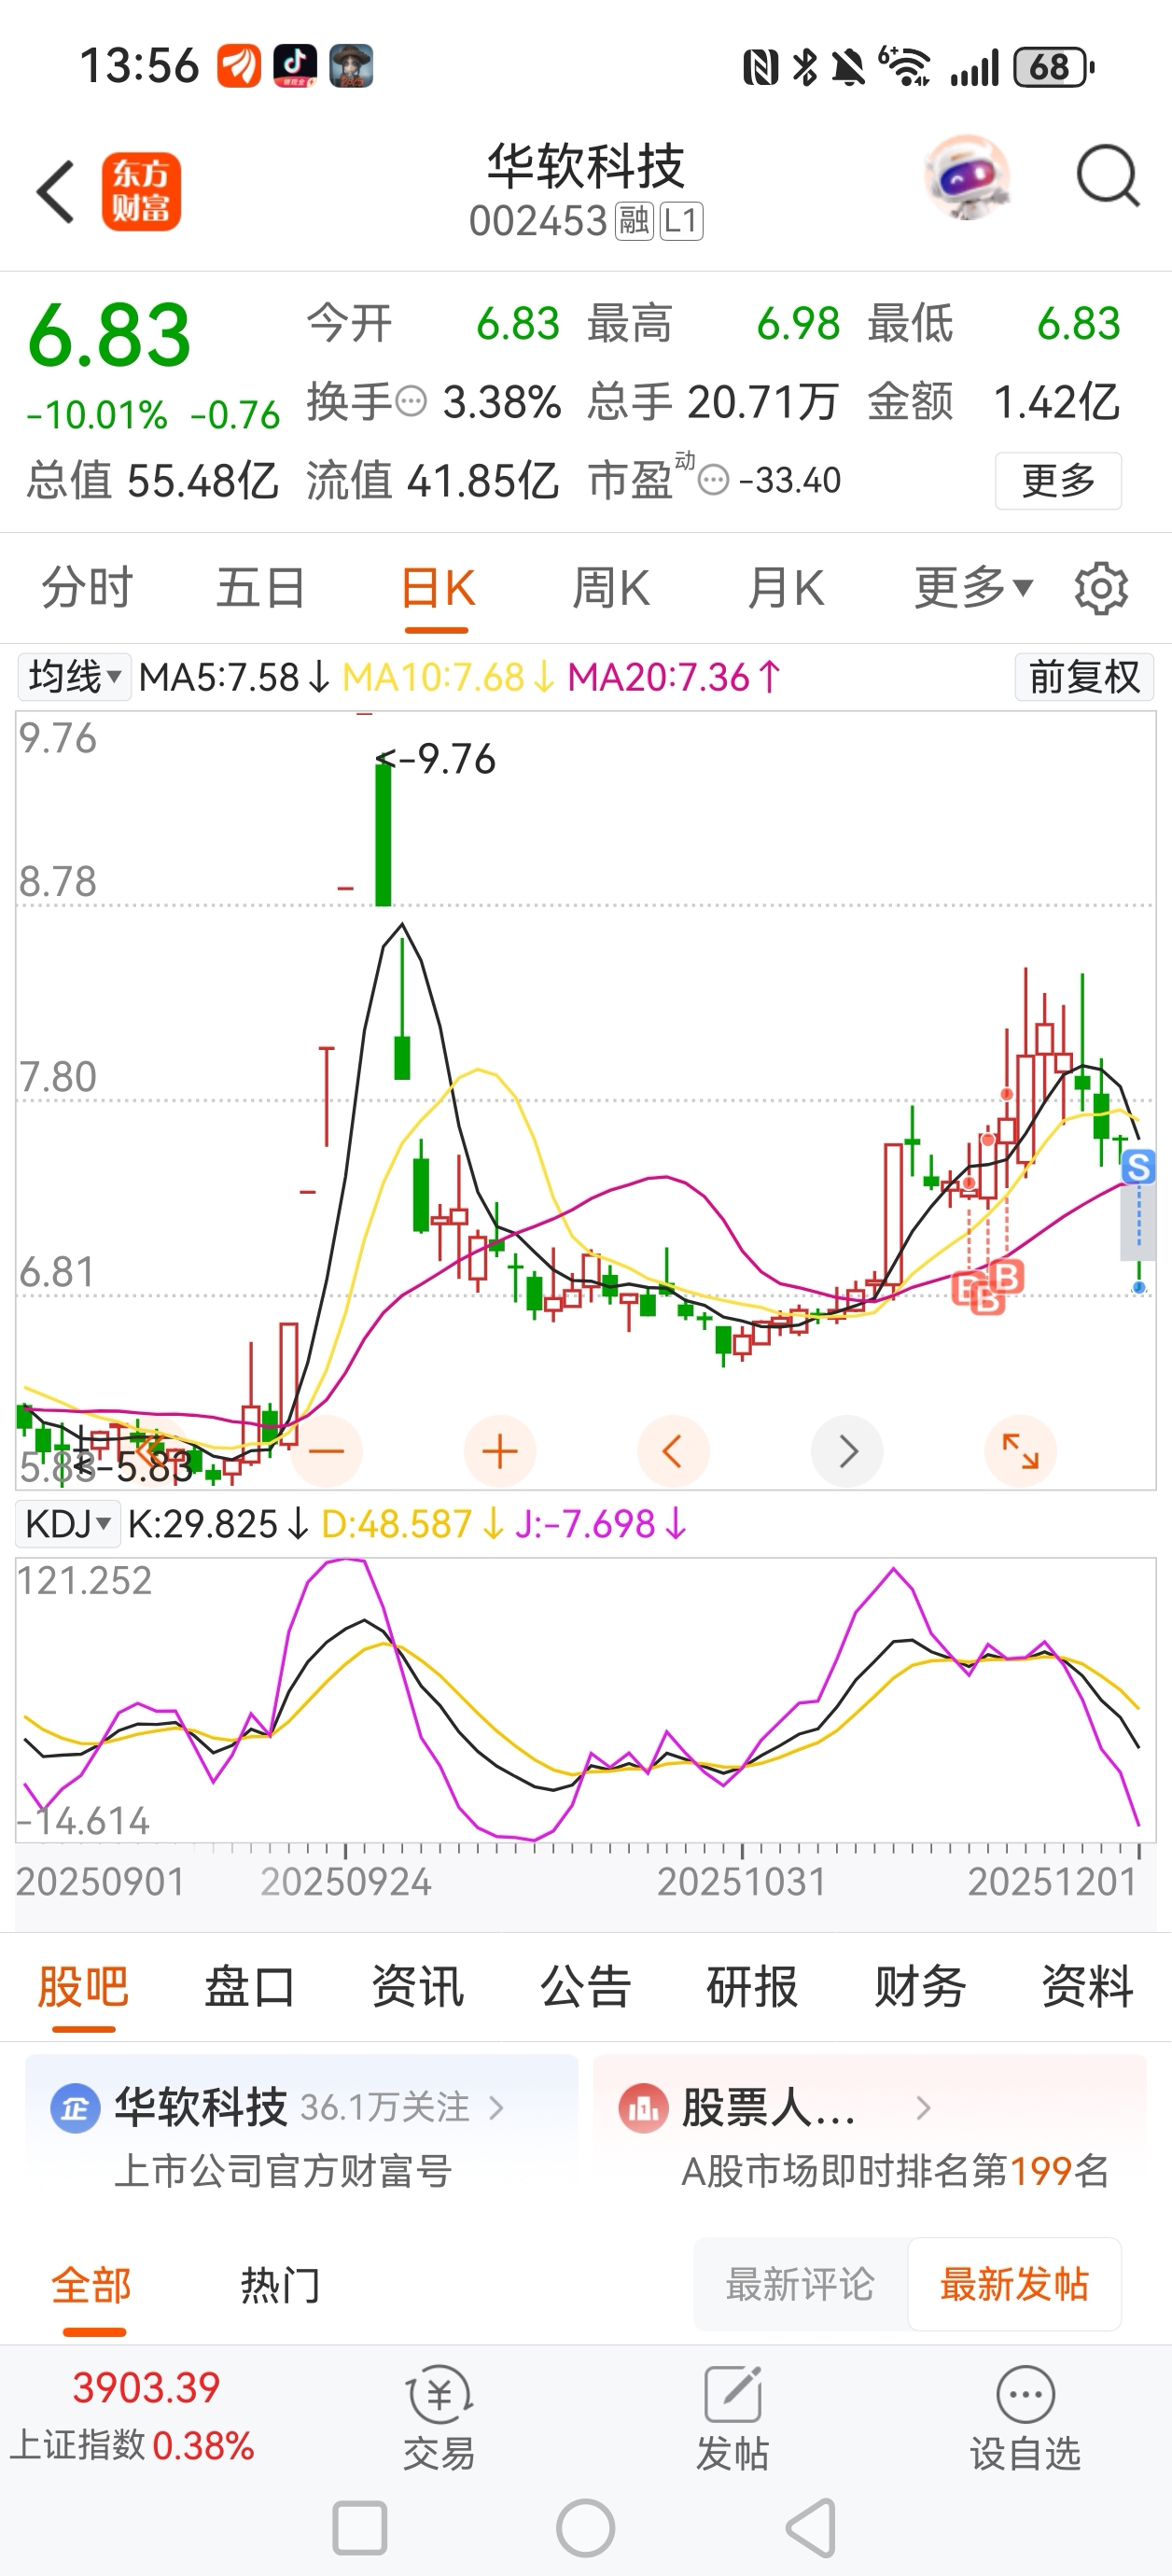Switch to 分时 chart tab
This screenshot has height=2576, width=1172.
click(x=87, y=588)
